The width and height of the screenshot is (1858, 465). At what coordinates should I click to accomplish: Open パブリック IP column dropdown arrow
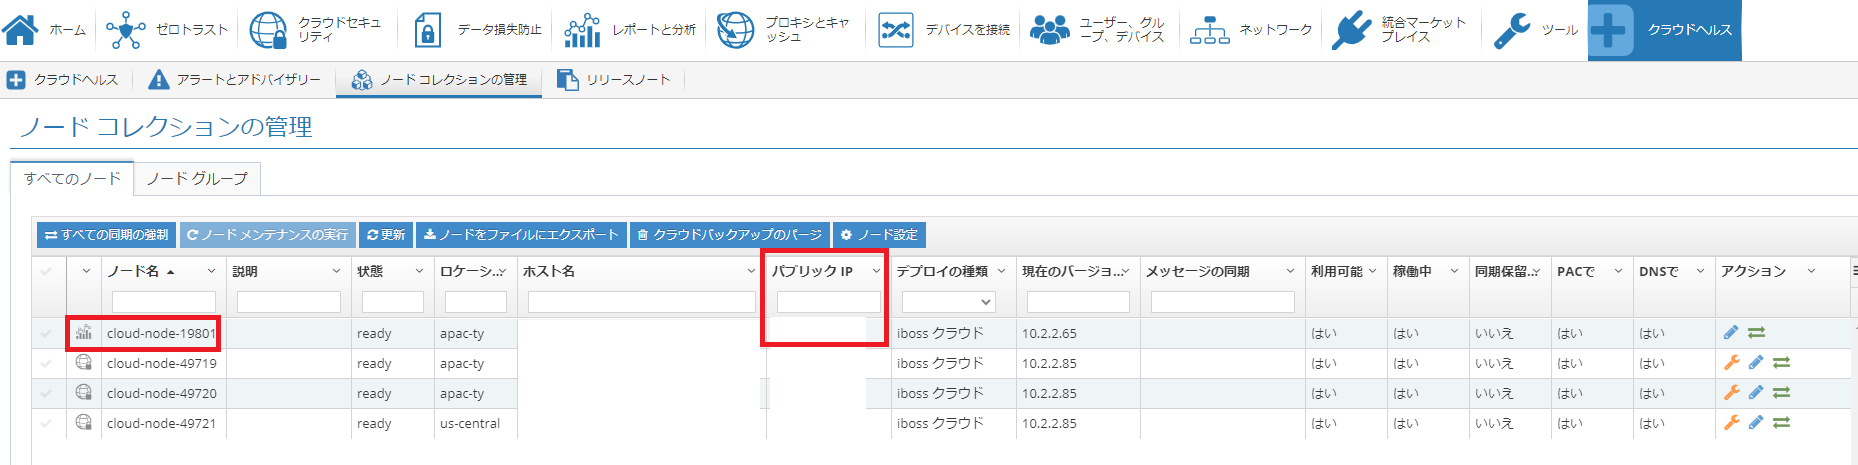point(876,271)
